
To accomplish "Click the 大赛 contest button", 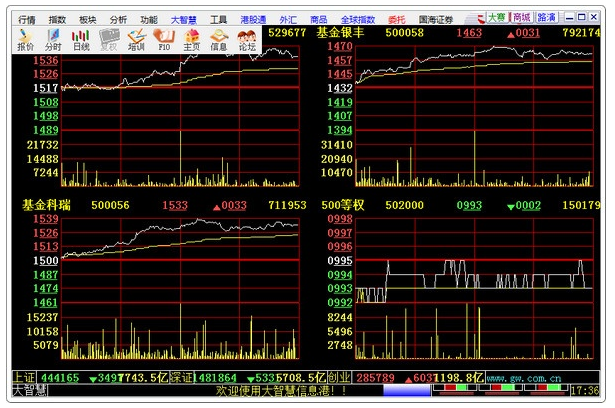I will click(x=497, y=18).
